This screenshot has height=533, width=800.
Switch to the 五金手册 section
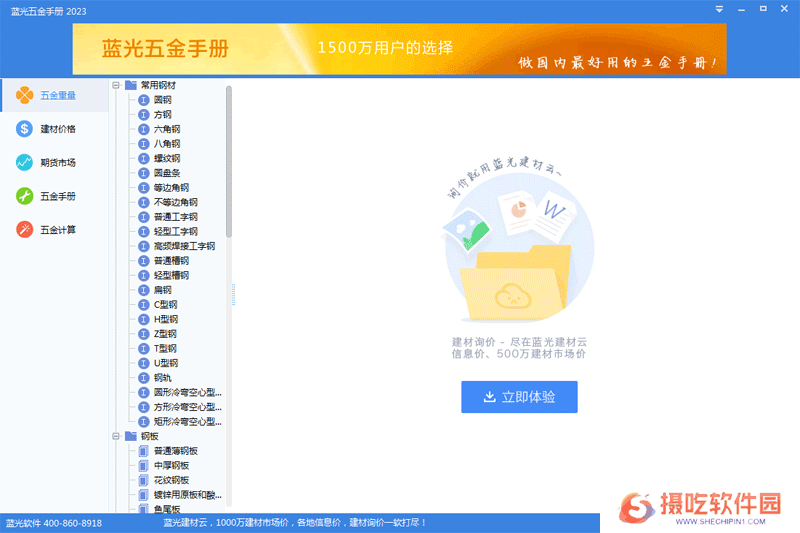click(55, 196)
